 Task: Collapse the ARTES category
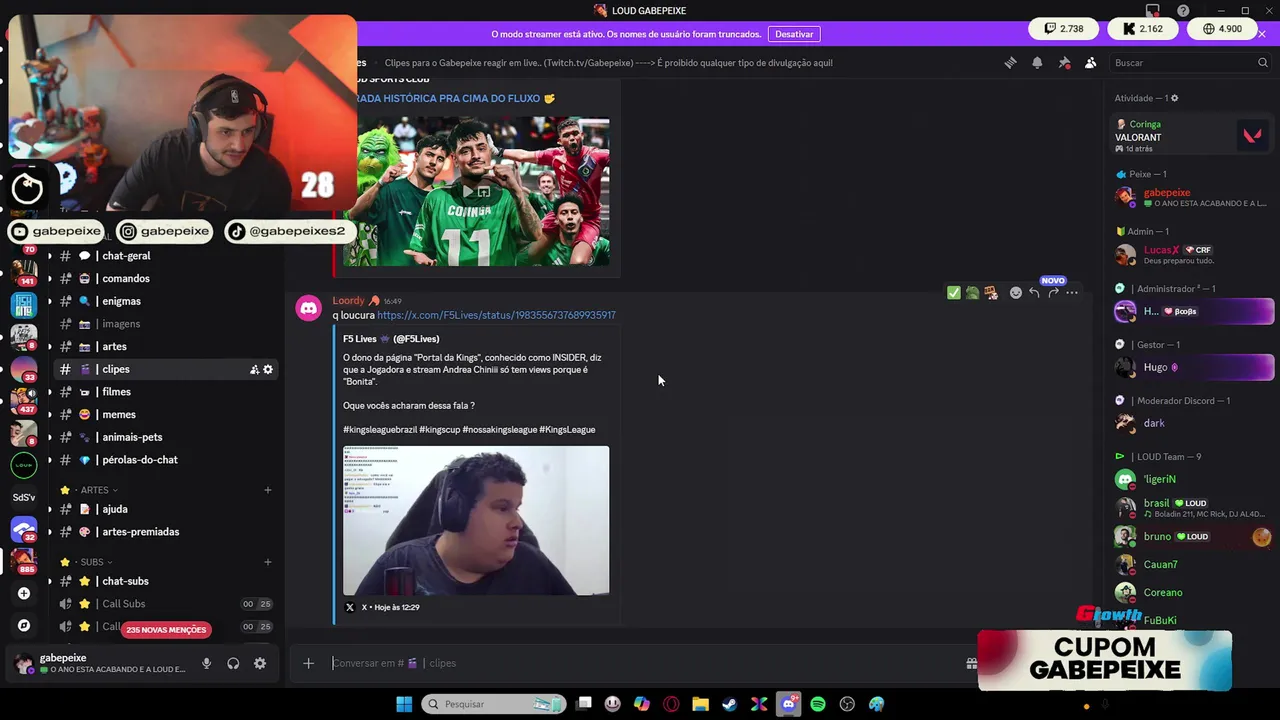click(95, 490)
